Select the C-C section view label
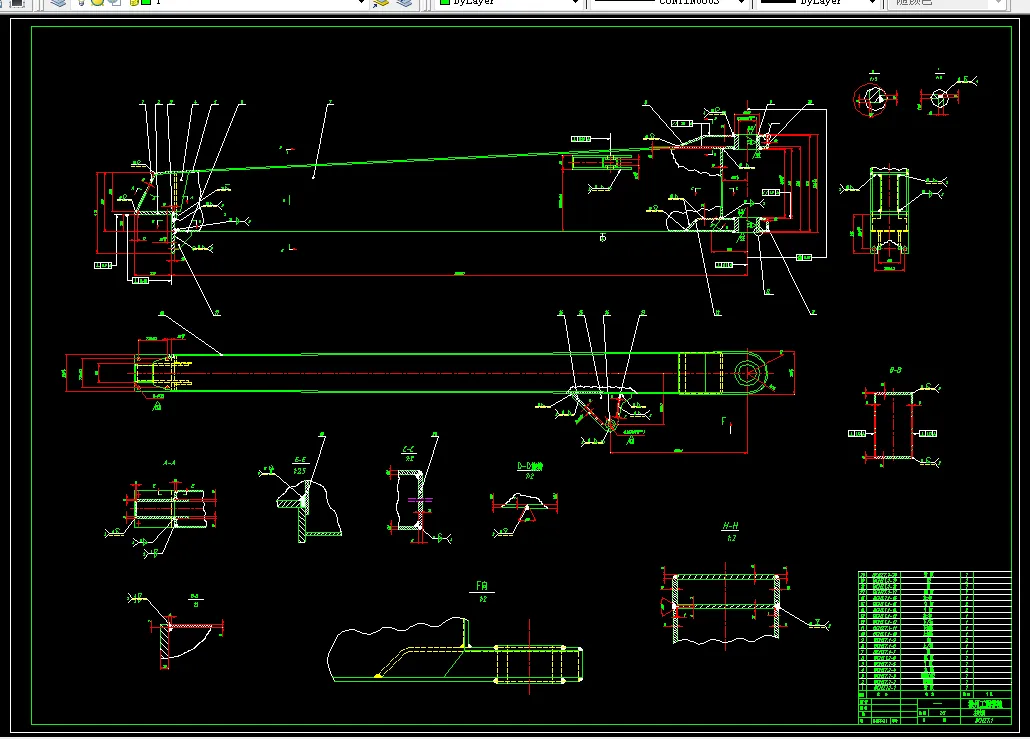 click(409, 453)
